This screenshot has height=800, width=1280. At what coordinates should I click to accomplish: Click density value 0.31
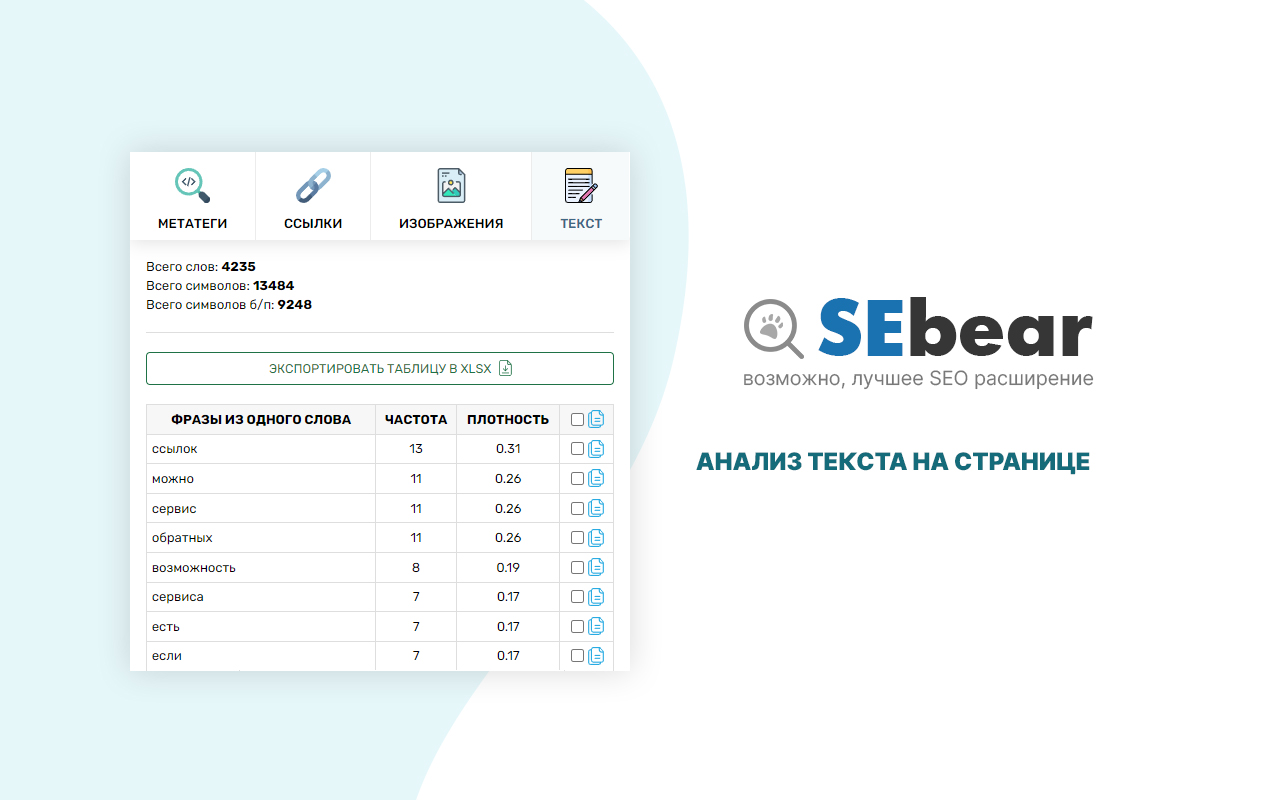coord(508,449)
